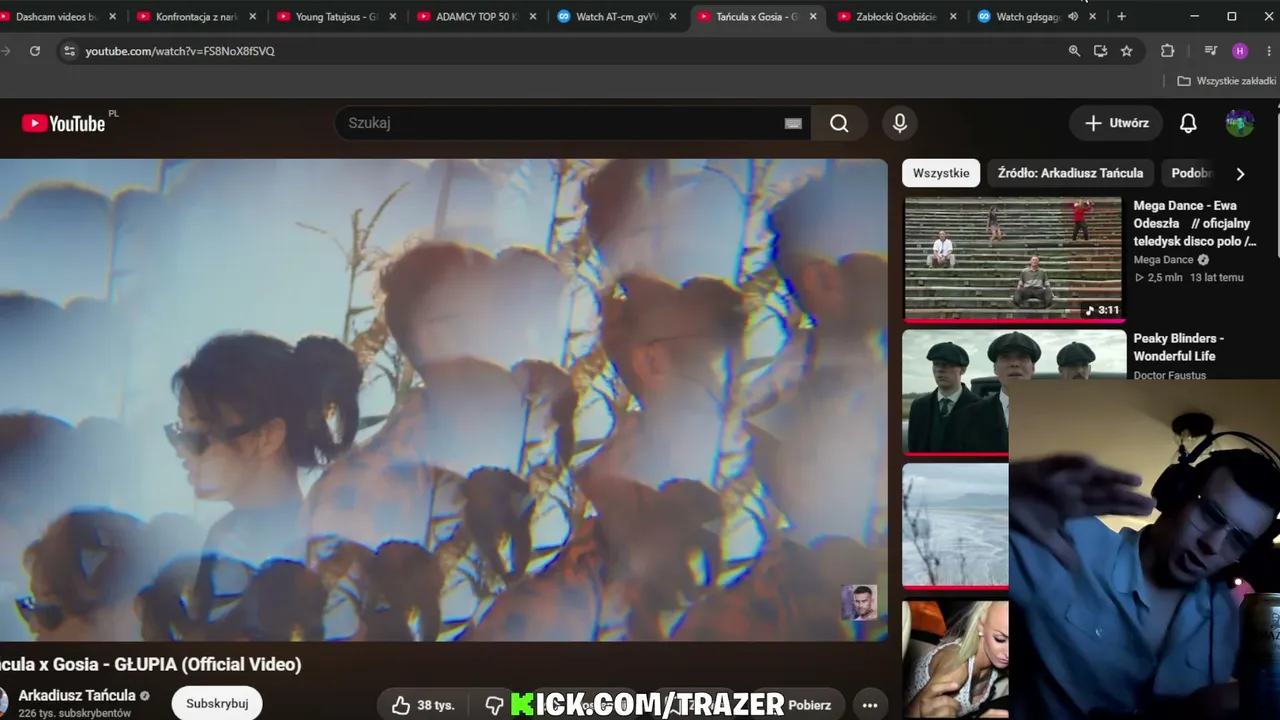Viewport: 1280px width, 720px height.
Task: Click the channel avatar watermark on video
Action: point(859,603)
